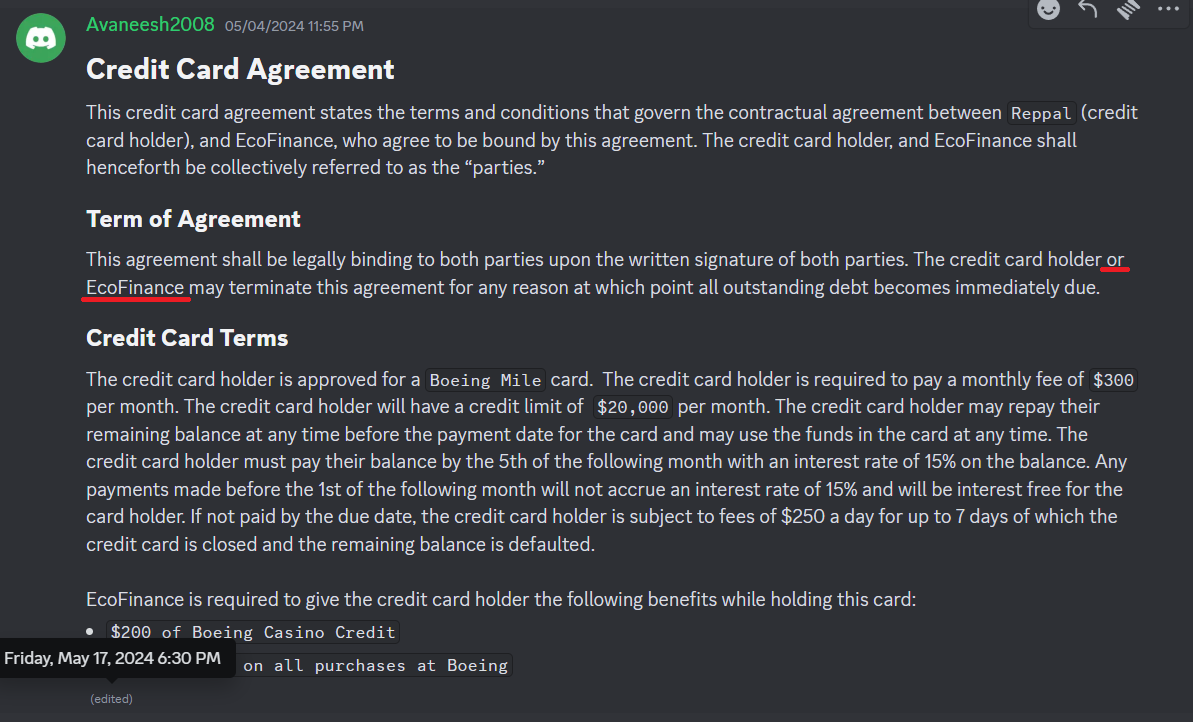Reply to the message using arrow icon
Screen dimensions: 1193x722
[1088, 9]
